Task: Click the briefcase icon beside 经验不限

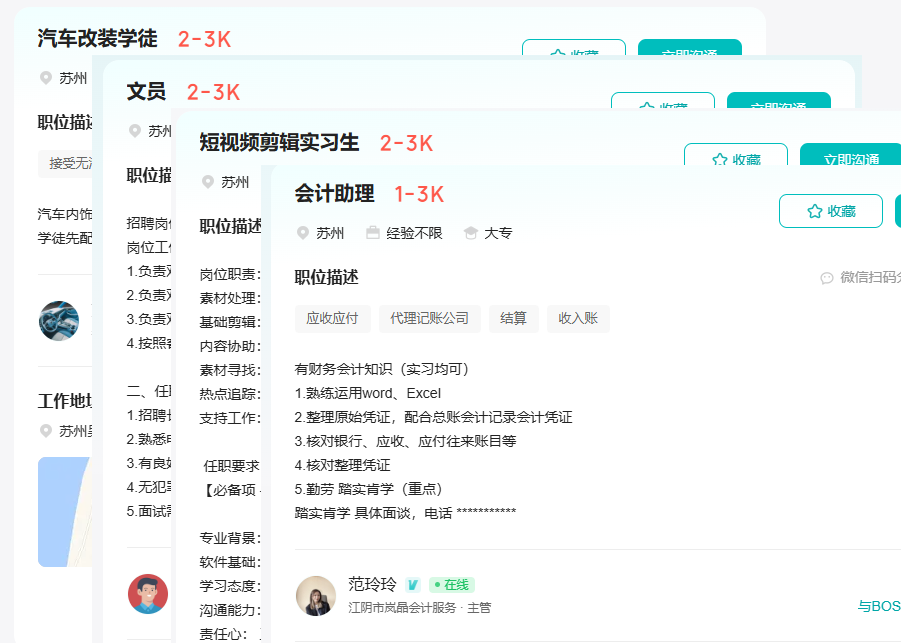Action: [x=373, y=233]
